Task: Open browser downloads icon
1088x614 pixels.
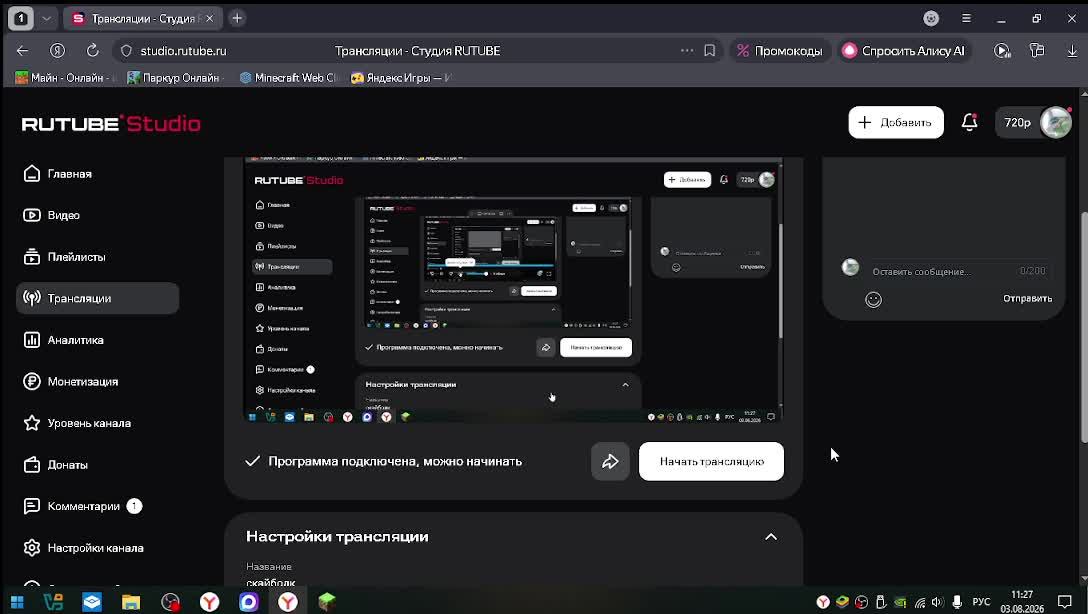Action: 1072,51
